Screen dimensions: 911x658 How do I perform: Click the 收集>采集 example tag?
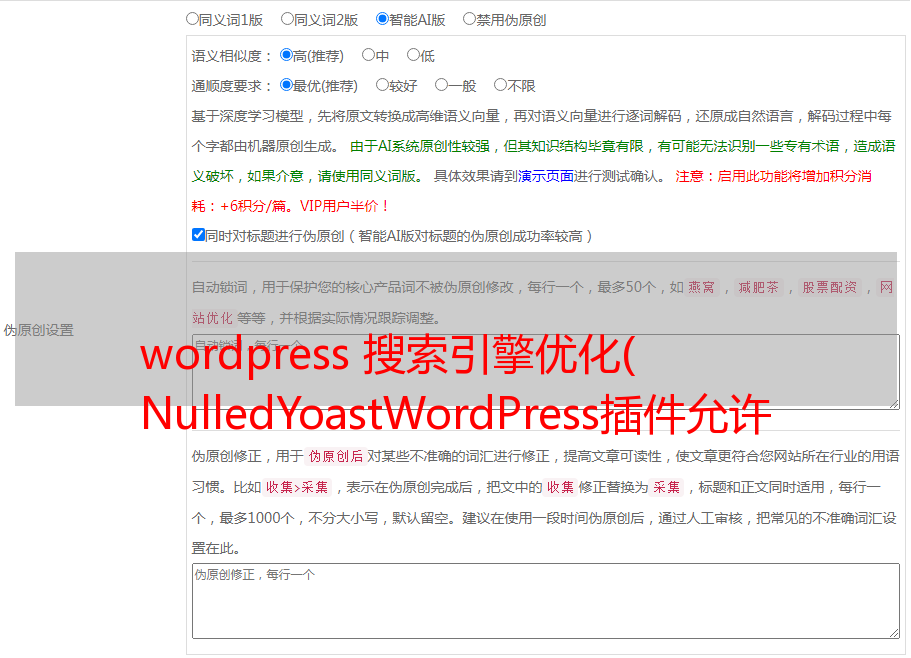click(x=297, y=487)
